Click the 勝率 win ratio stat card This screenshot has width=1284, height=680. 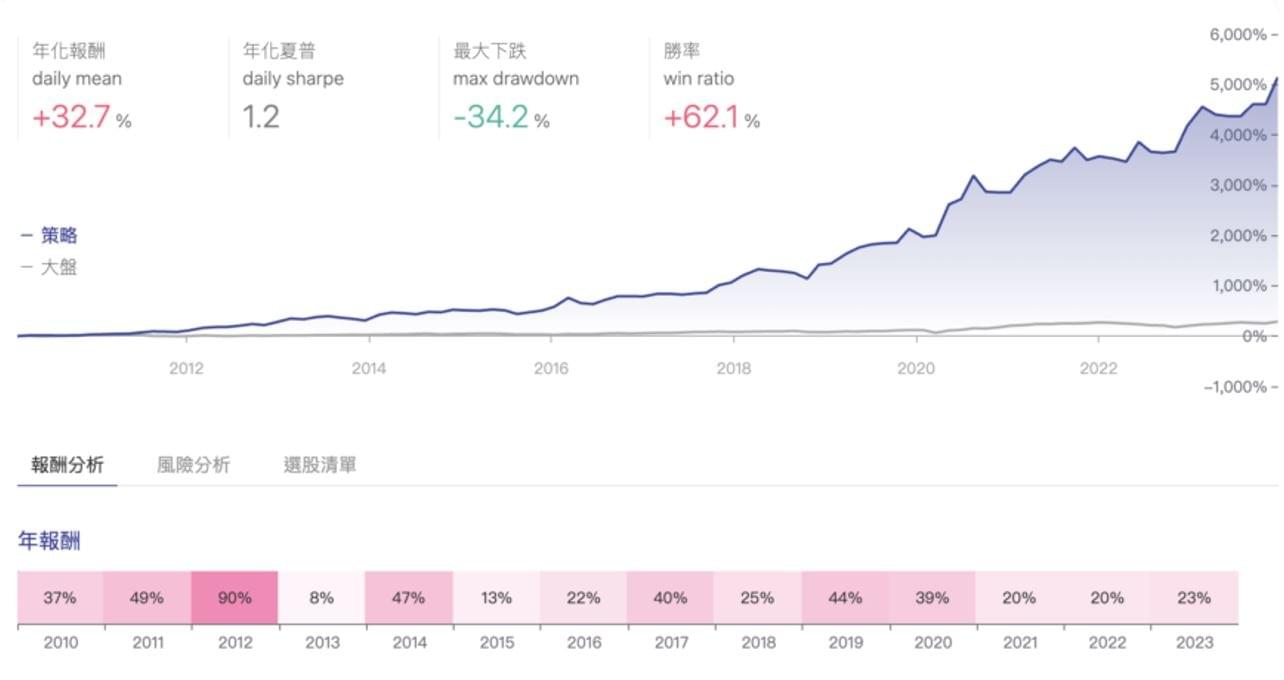point(710,80)
